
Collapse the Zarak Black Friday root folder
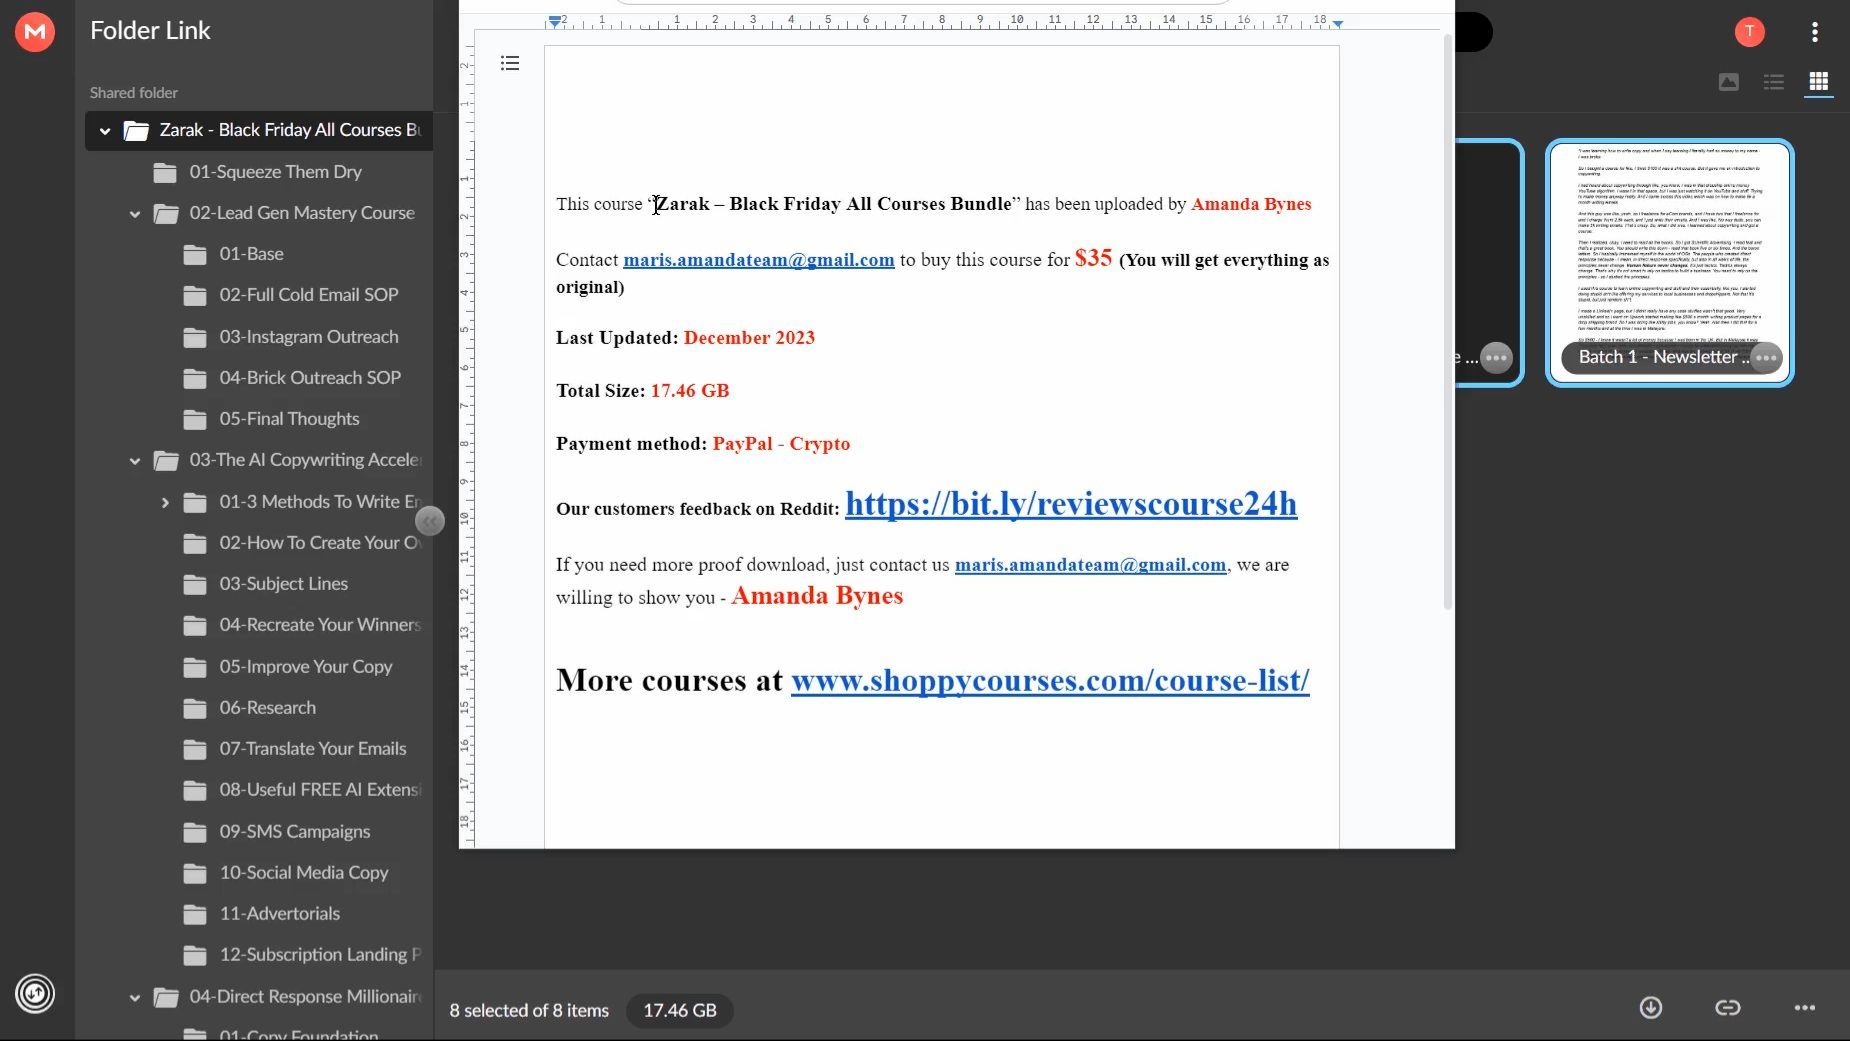click(x=105, y=131)
